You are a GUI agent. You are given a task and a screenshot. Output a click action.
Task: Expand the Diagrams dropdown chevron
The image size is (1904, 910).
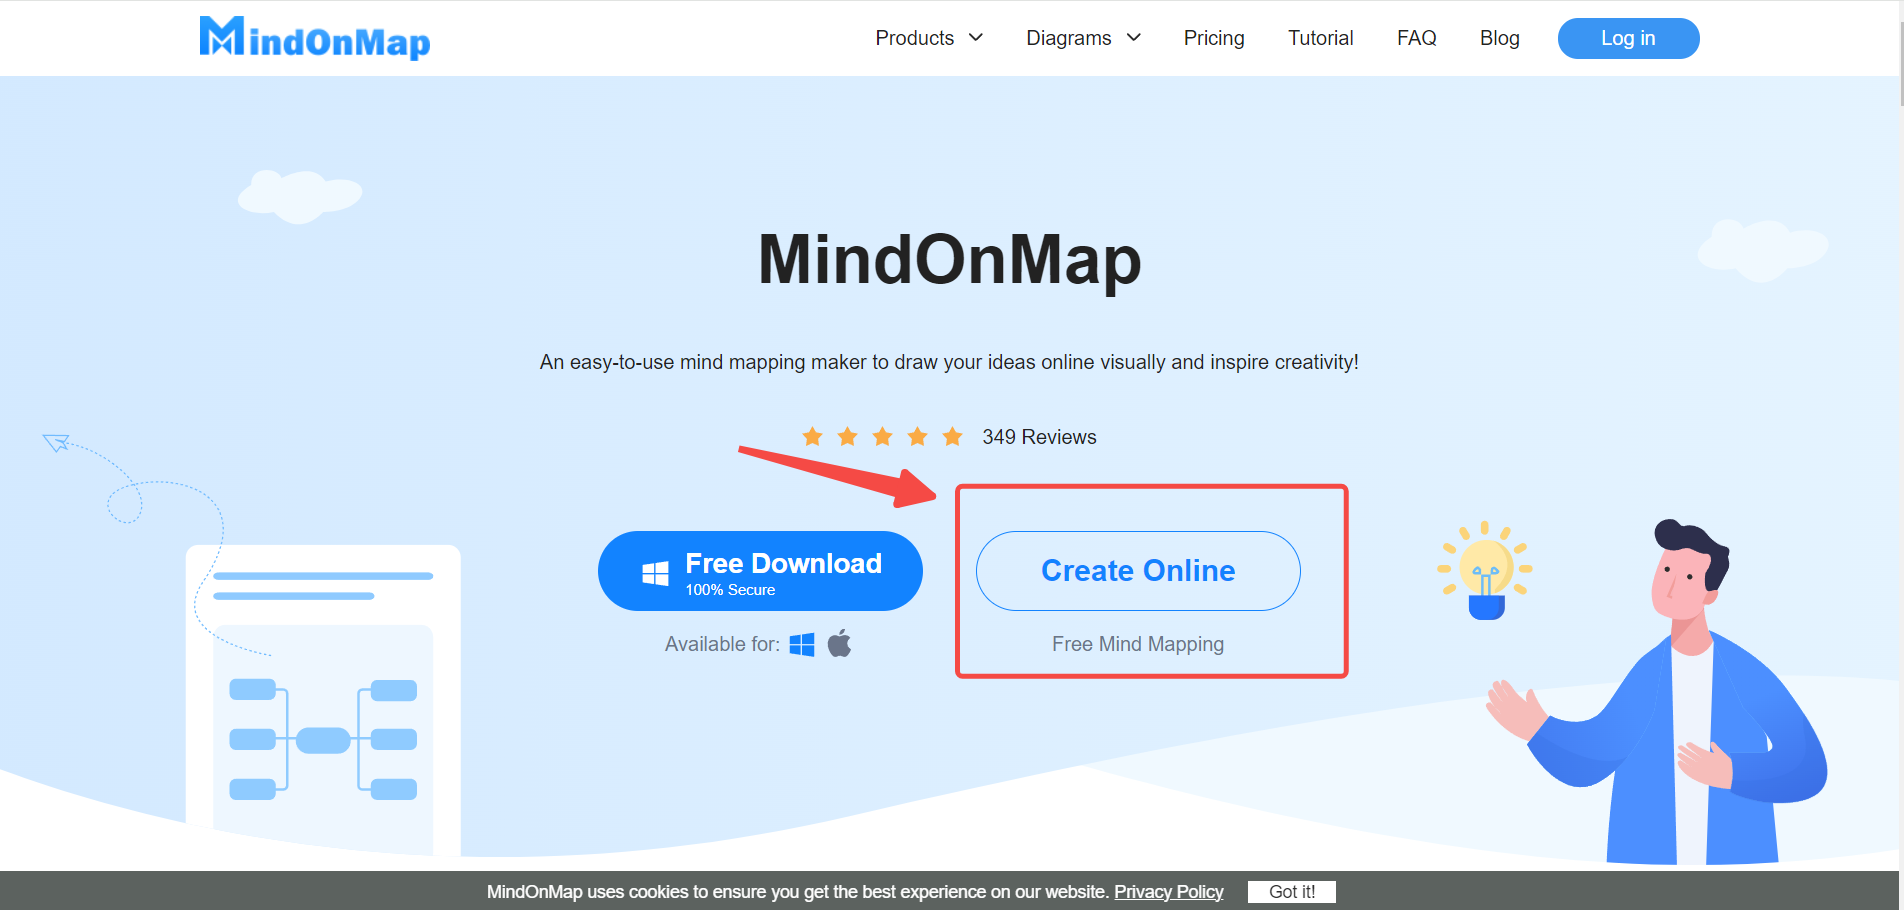pos(1134,38)
